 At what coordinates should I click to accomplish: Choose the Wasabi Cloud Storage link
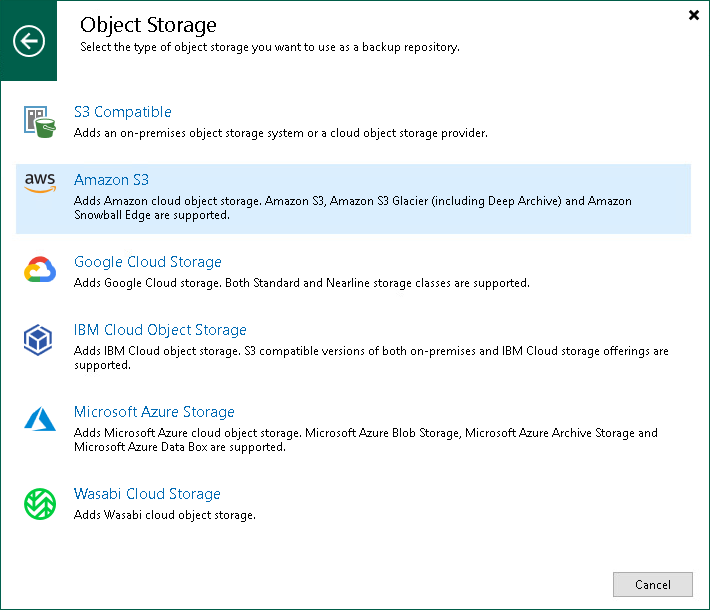pos(147,494)
